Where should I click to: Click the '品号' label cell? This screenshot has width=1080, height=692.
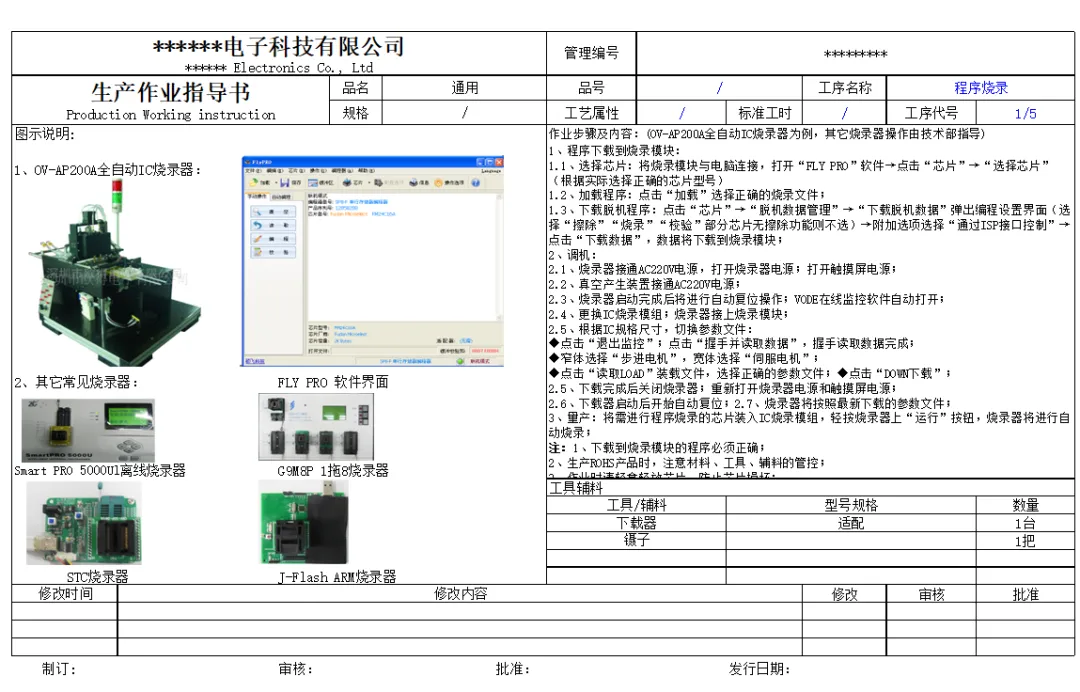591,88
